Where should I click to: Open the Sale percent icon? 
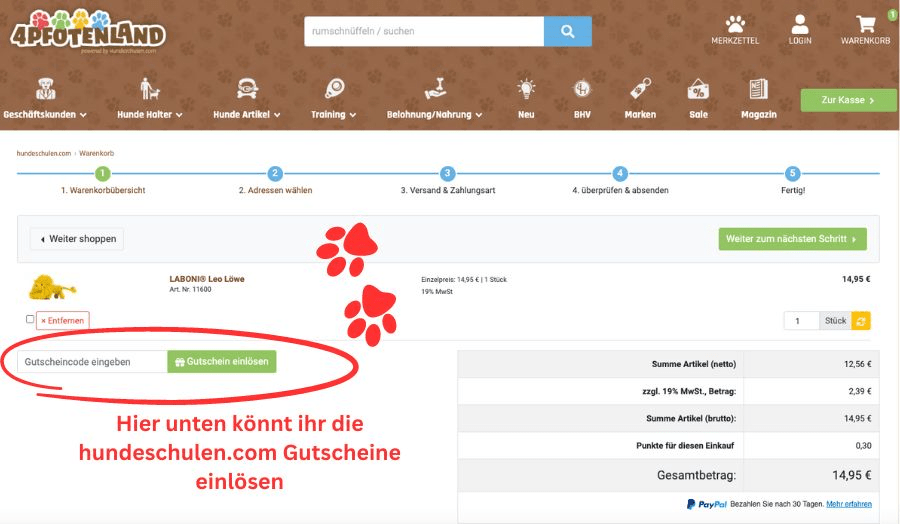coord(698,90)
